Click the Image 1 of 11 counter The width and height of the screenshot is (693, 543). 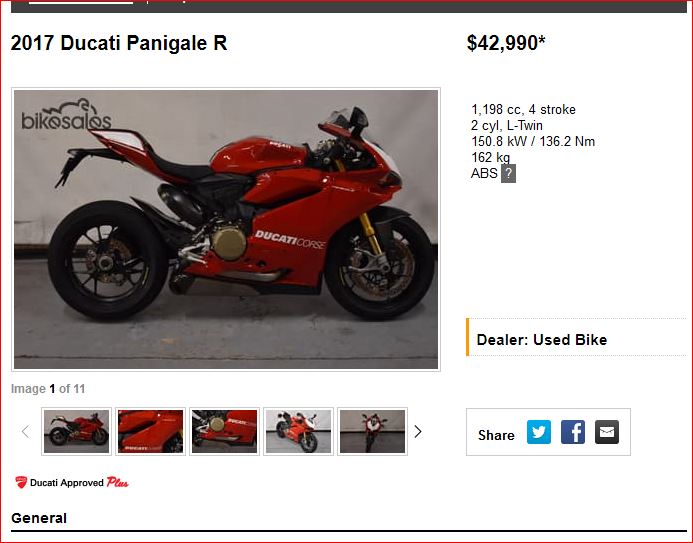[48, 389]
